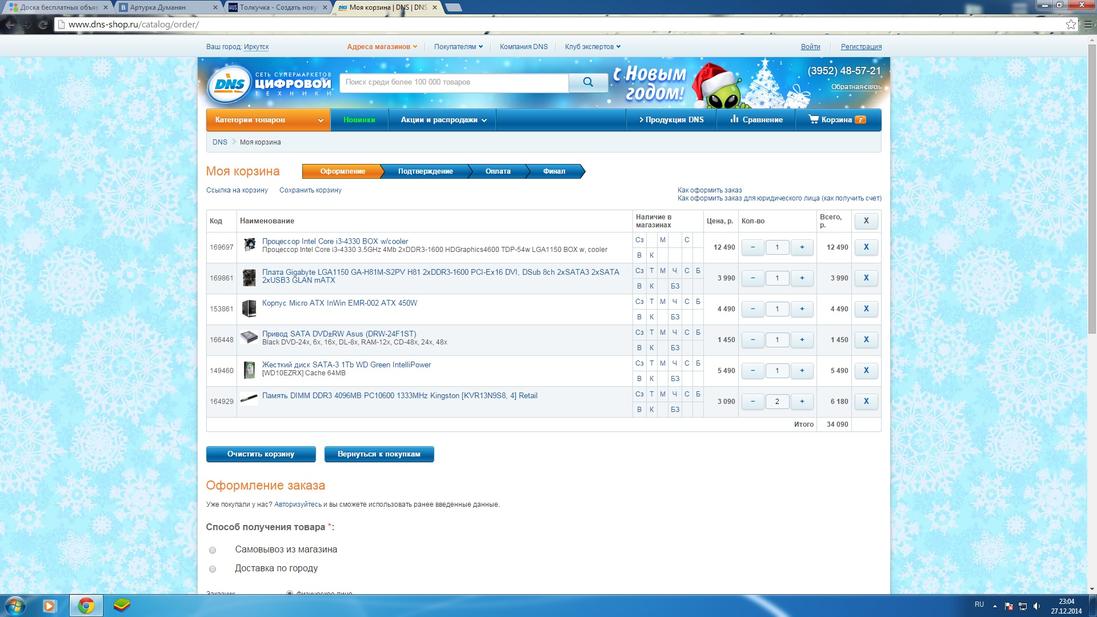Open the Компания DNS top menu link
This screenshot has height=617, width=1097.
click(x=523, y=47)
